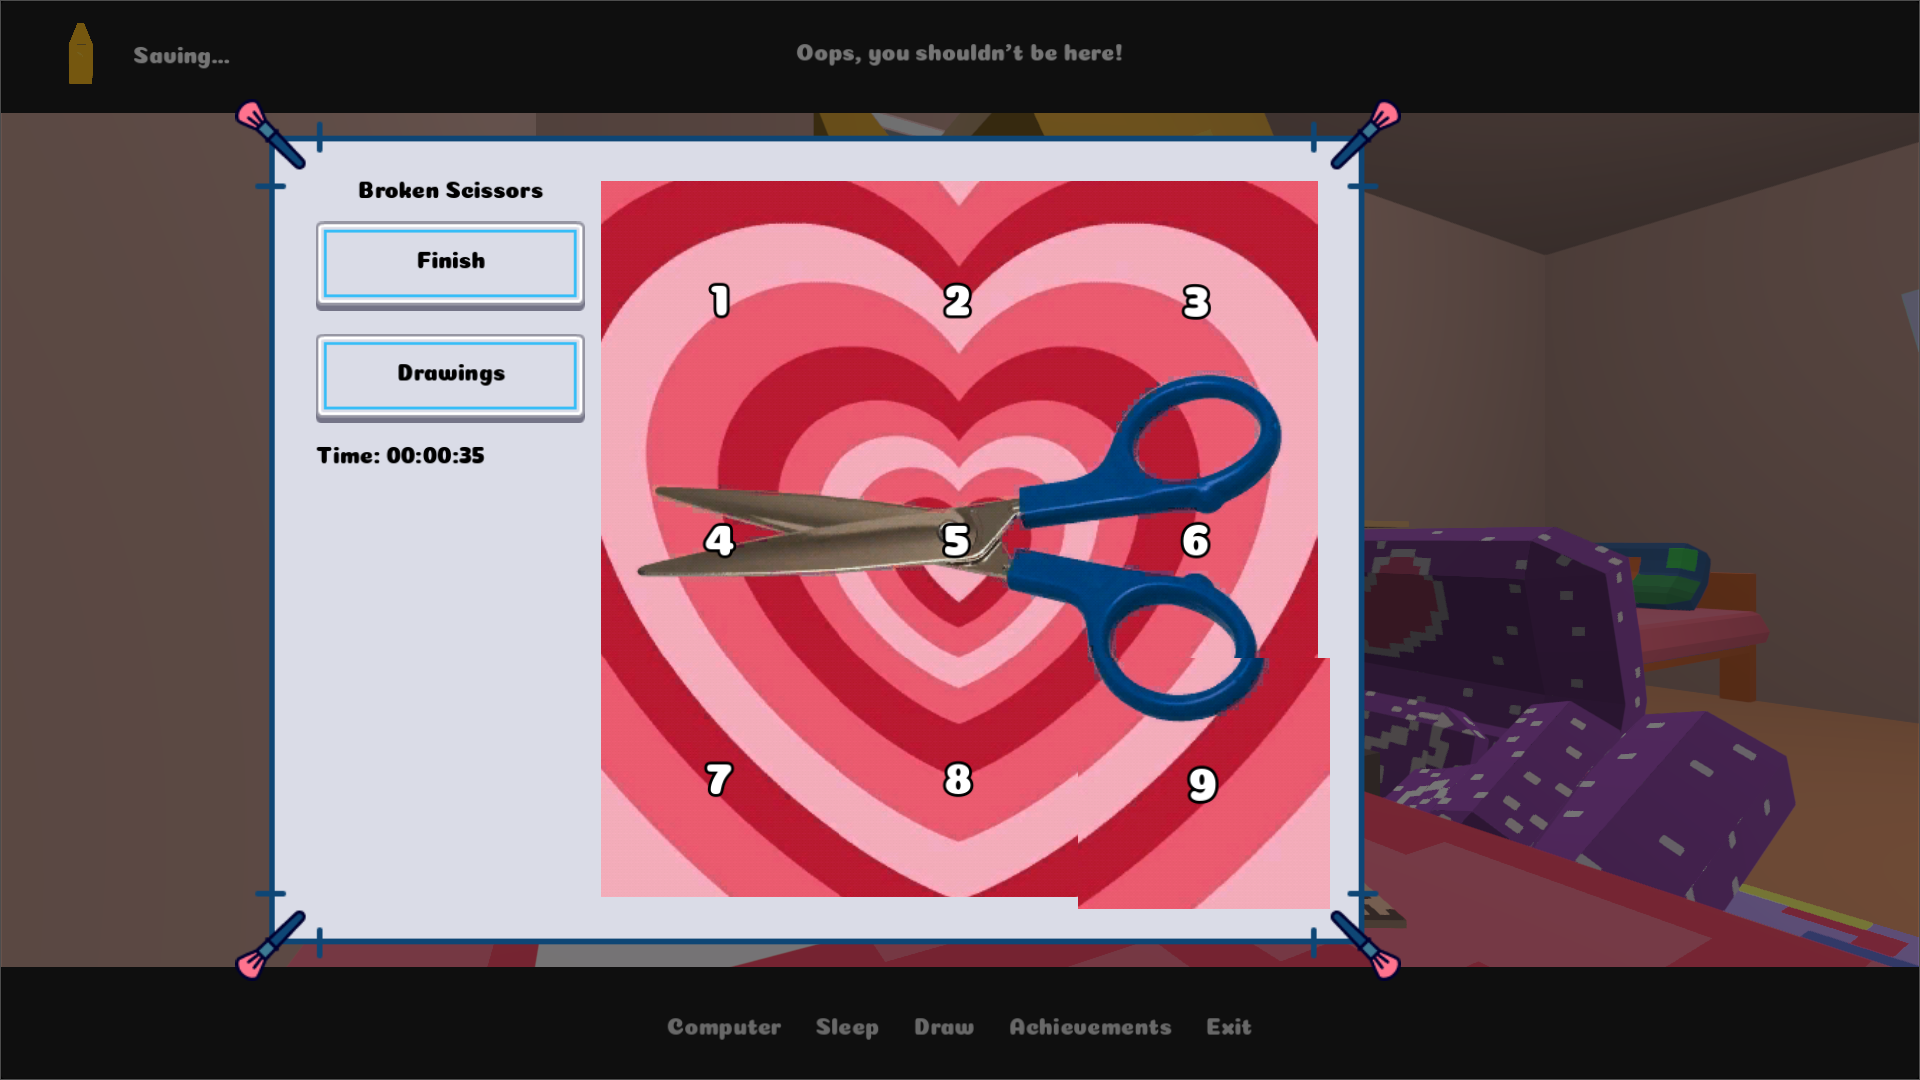Click the Time: 00:00:35 timer text
The height and width of the screenshot is (1080, 1920).
[400, 455]
